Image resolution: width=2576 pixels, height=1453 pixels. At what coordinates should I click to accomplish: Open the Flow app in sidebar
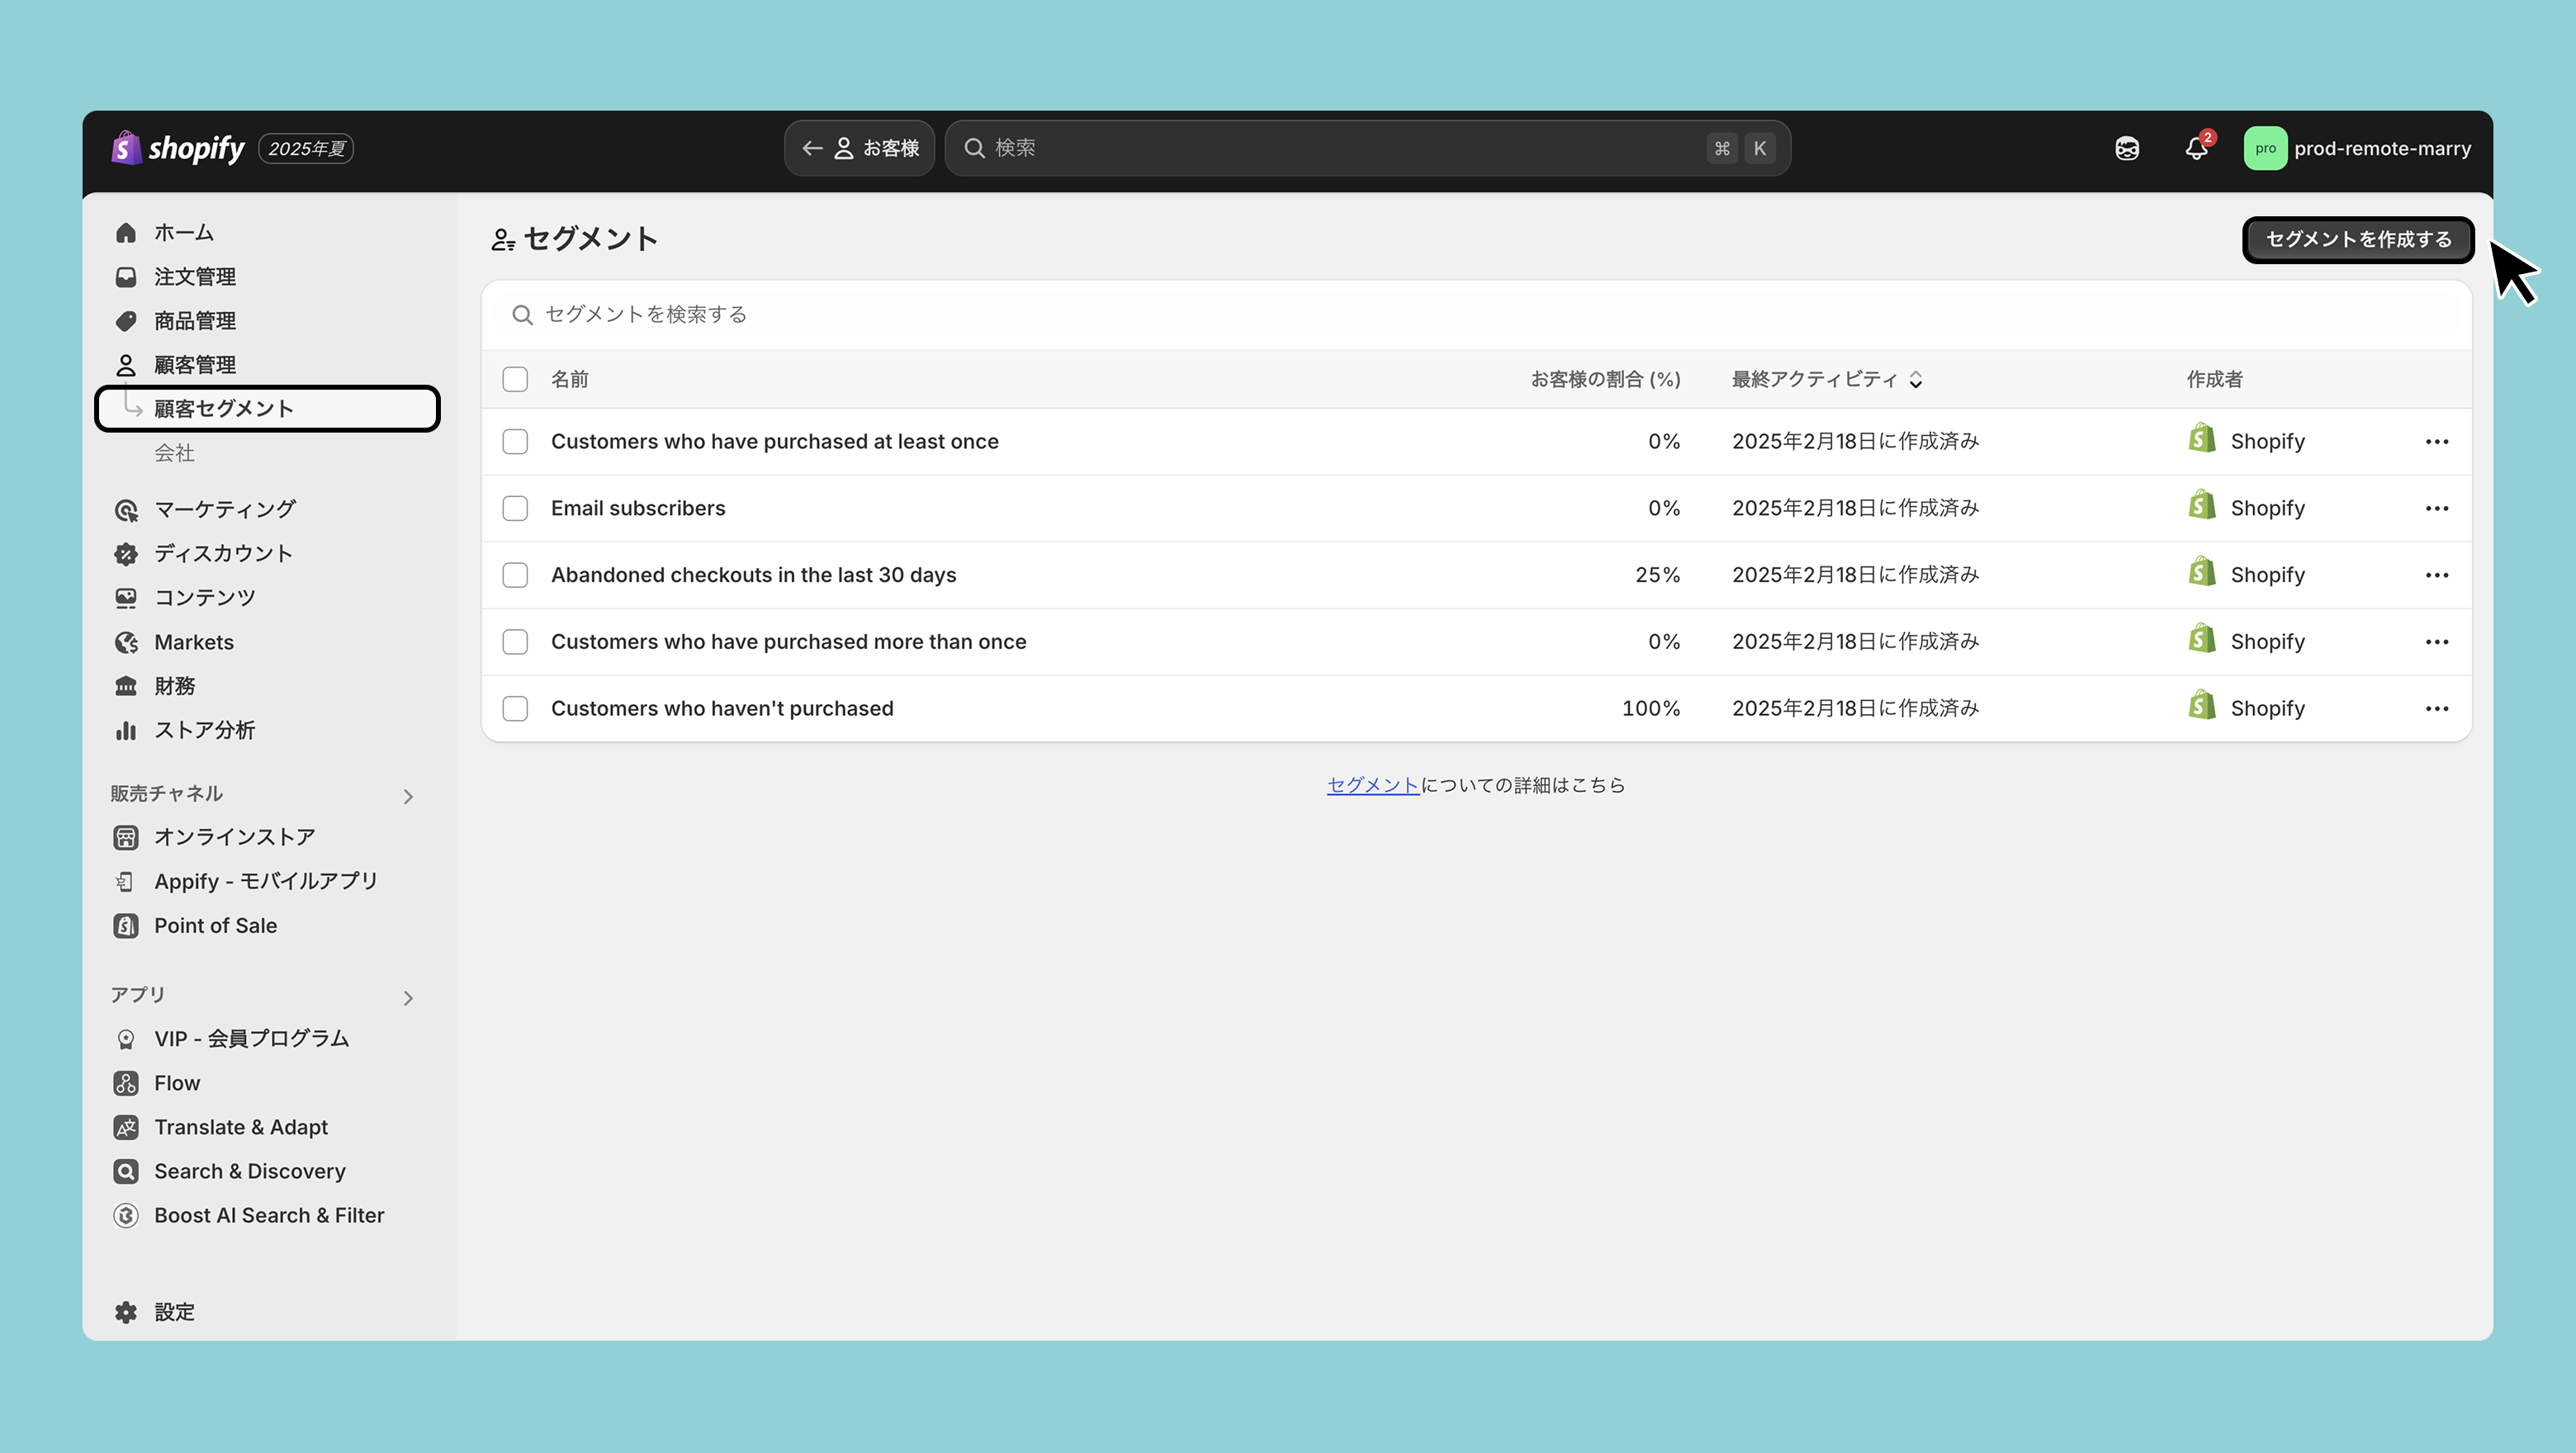pyautogui.click(x=177, y=1083)
